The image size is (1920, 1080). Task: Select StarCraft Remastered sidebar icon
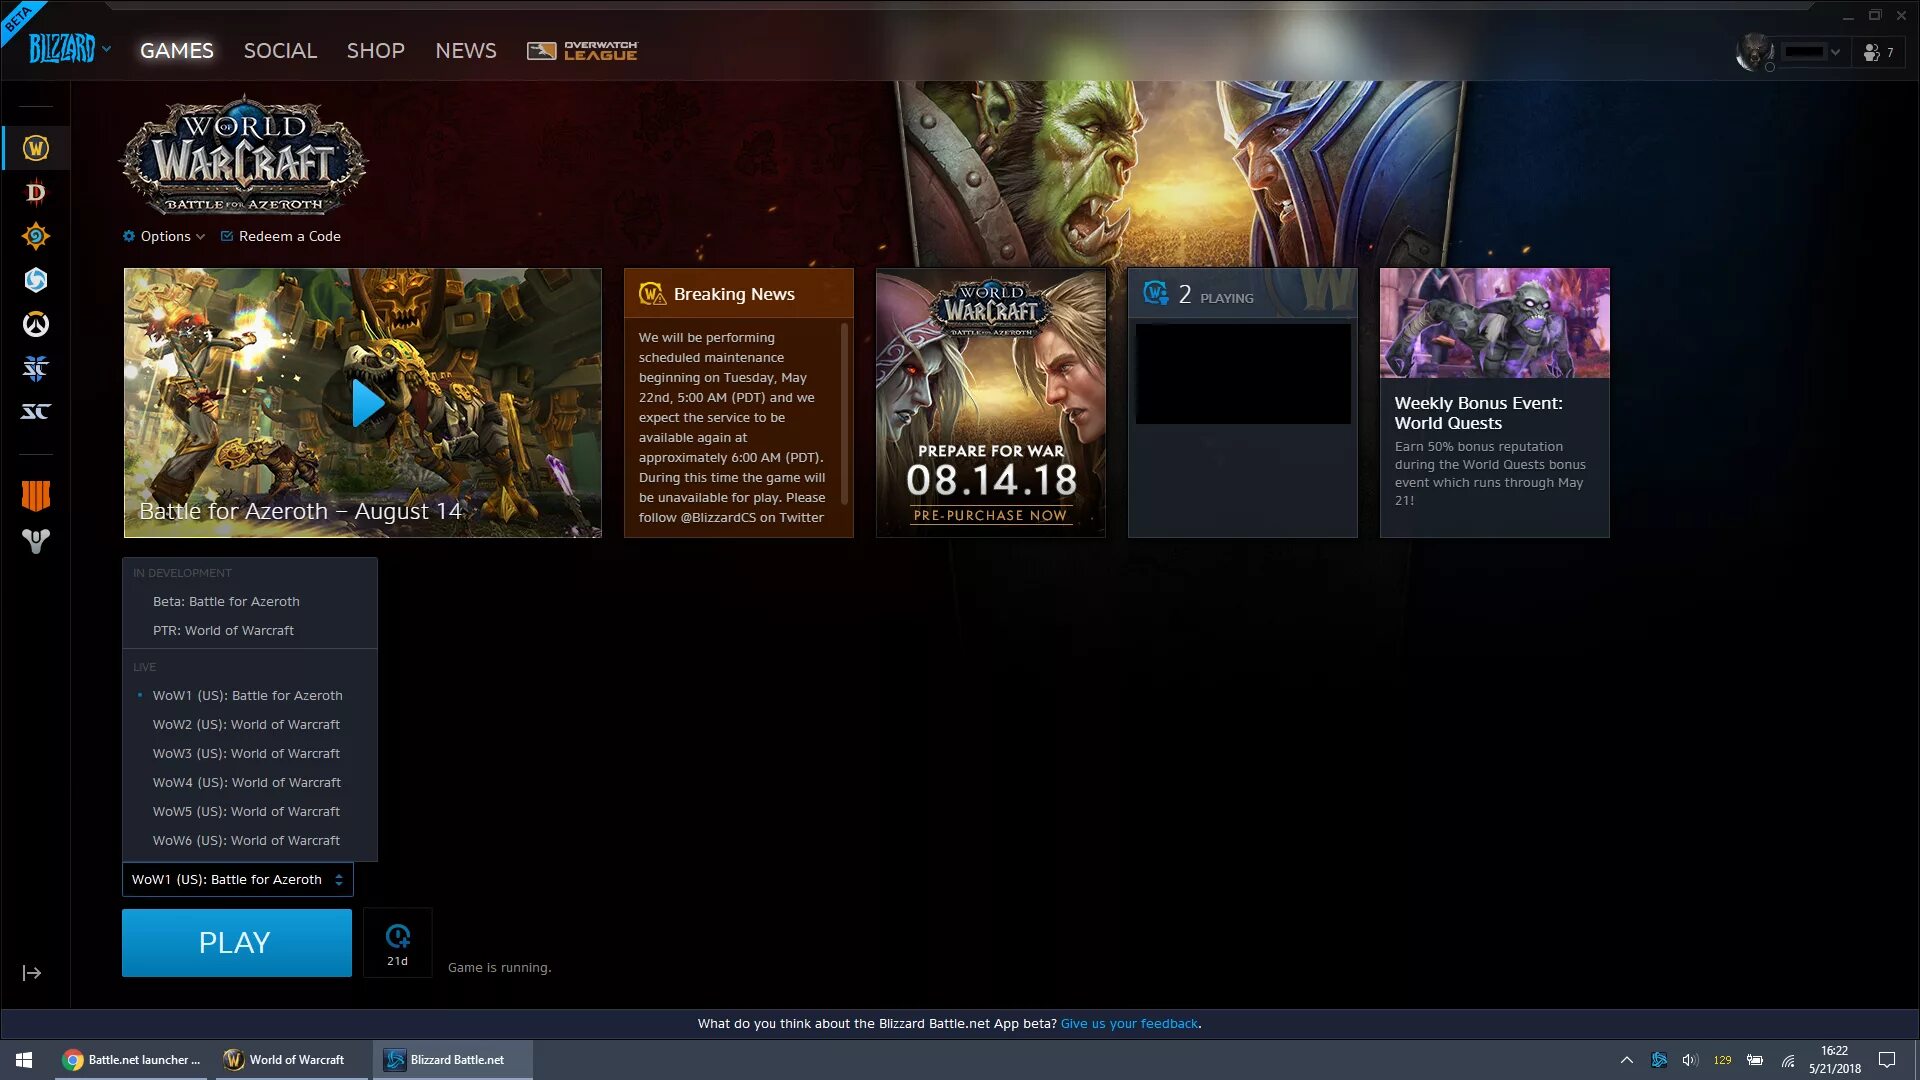pos(36,412)
